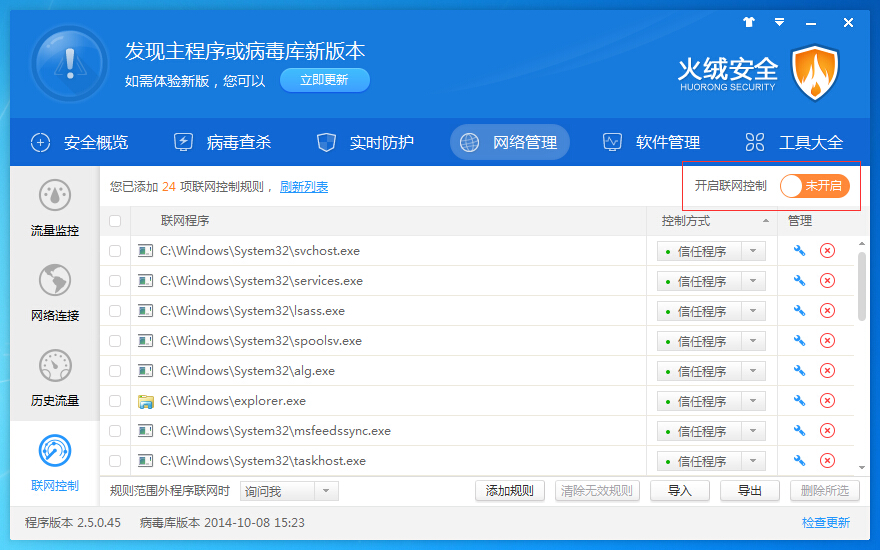The width and height of the screenshot is (880, 550).
Task: Click the wrench icon for svchost.exe
Action: 799,251
